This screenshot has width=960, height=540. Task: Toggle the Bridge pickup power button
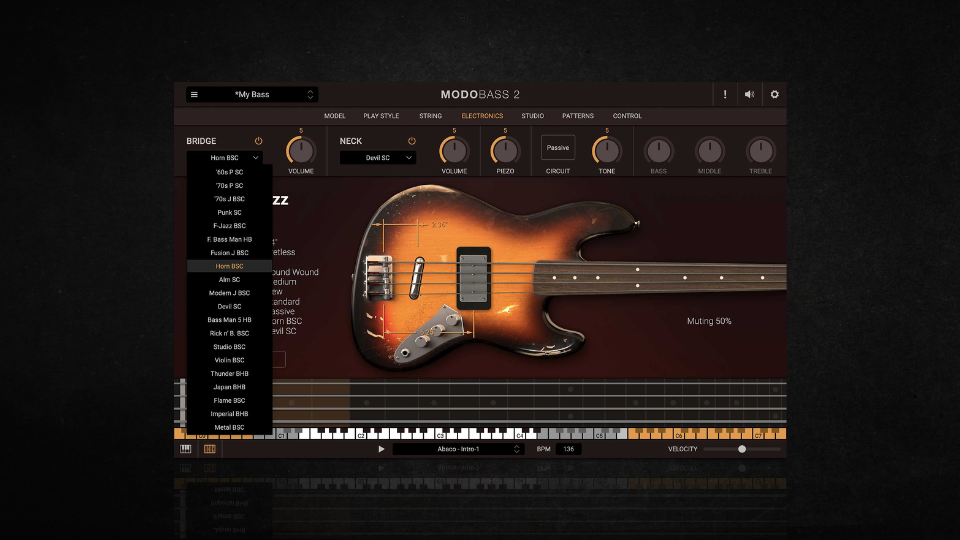click(x=258, y=141)
